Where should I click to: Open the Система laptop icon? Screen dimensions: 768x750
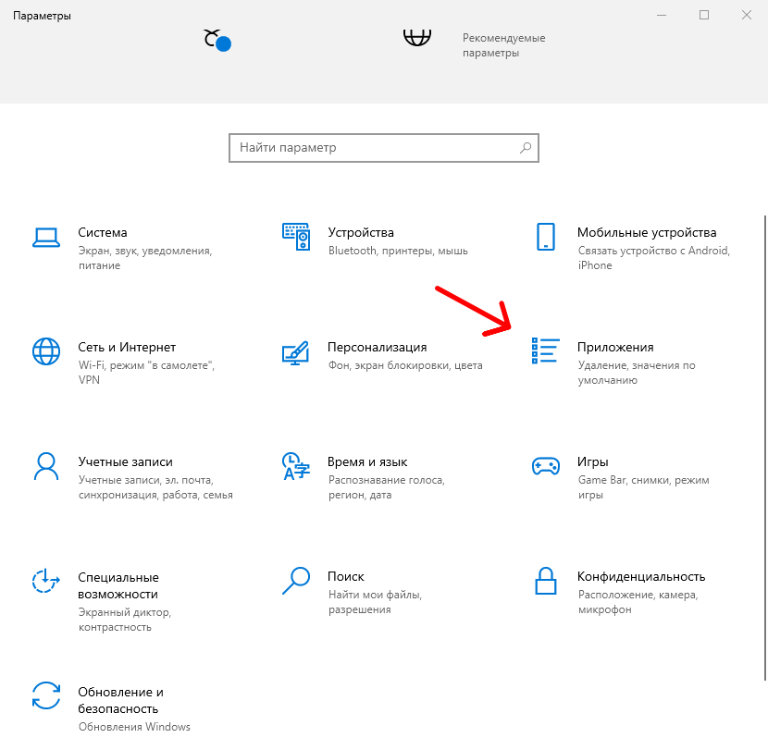coord(46,238)
